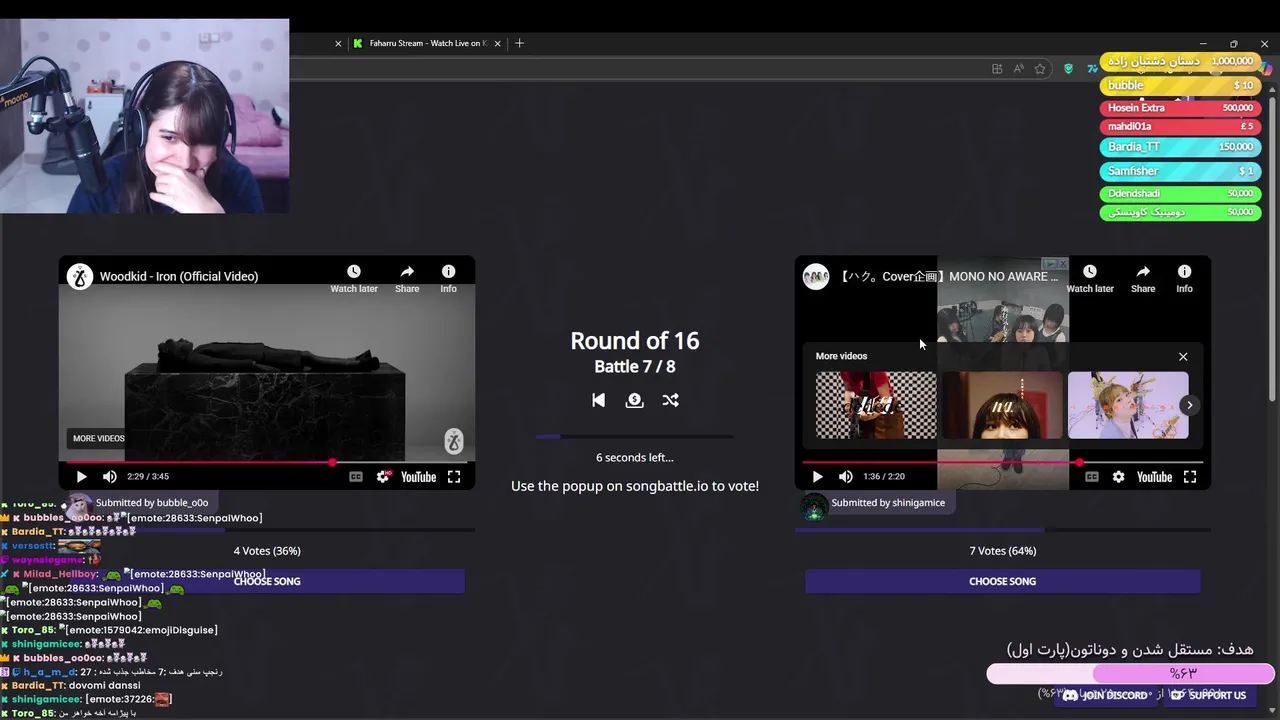Open settings gear on MONO NO AWARE video
The width and height of the screenshot is (1280, 720).
pos(1119,477)
